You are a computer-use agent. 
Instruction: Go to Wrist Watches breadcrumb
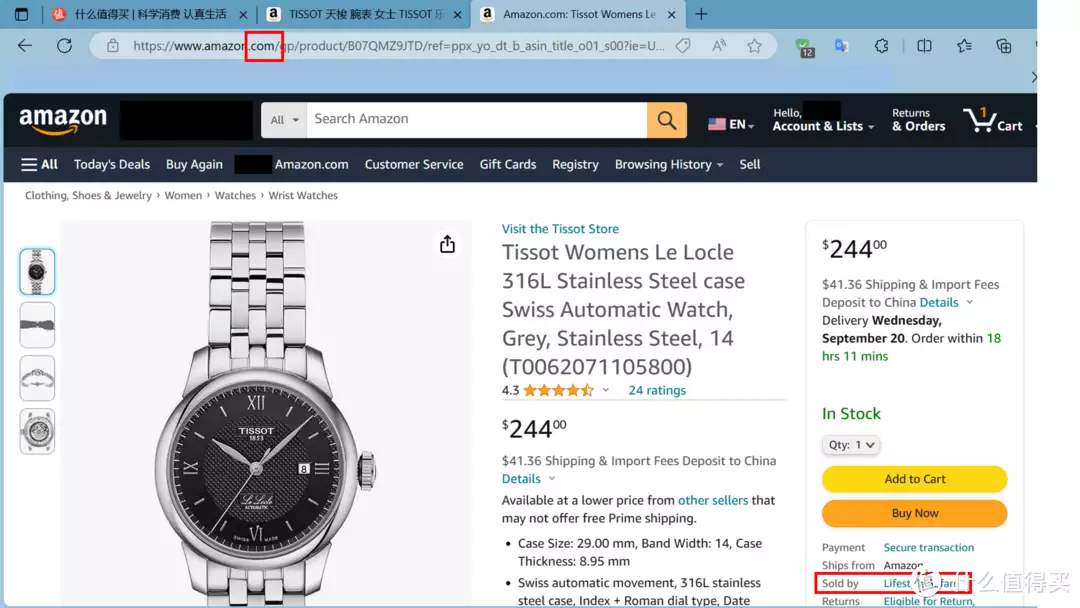[x=303, y=196]
